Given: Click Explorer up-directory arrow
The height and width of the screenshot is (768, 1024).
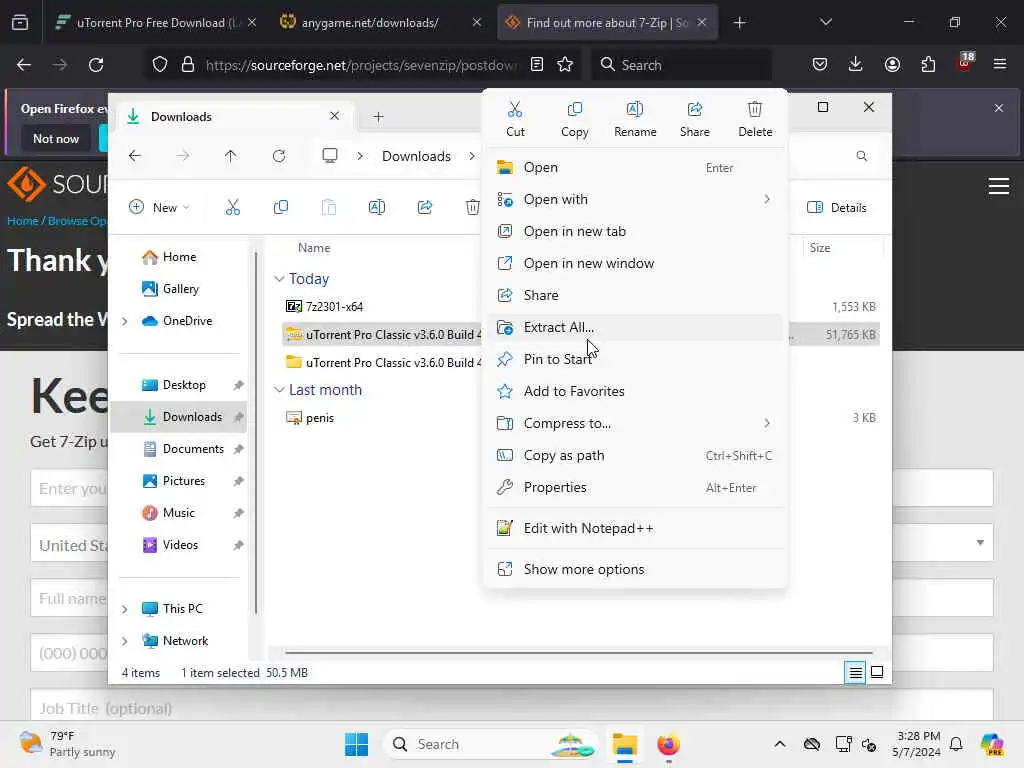Looking at the screenshot, I should coord(231,156).
